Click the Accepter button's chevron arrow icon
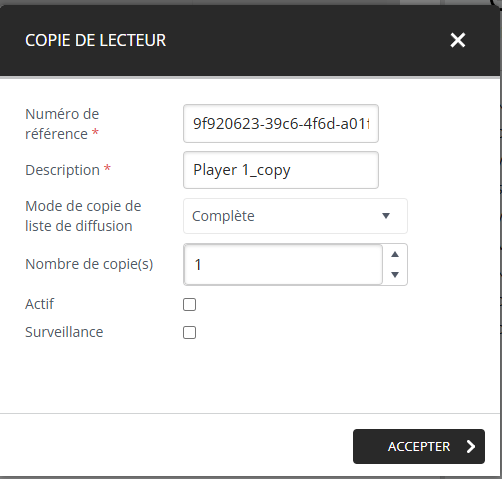 tap(471, 446)
